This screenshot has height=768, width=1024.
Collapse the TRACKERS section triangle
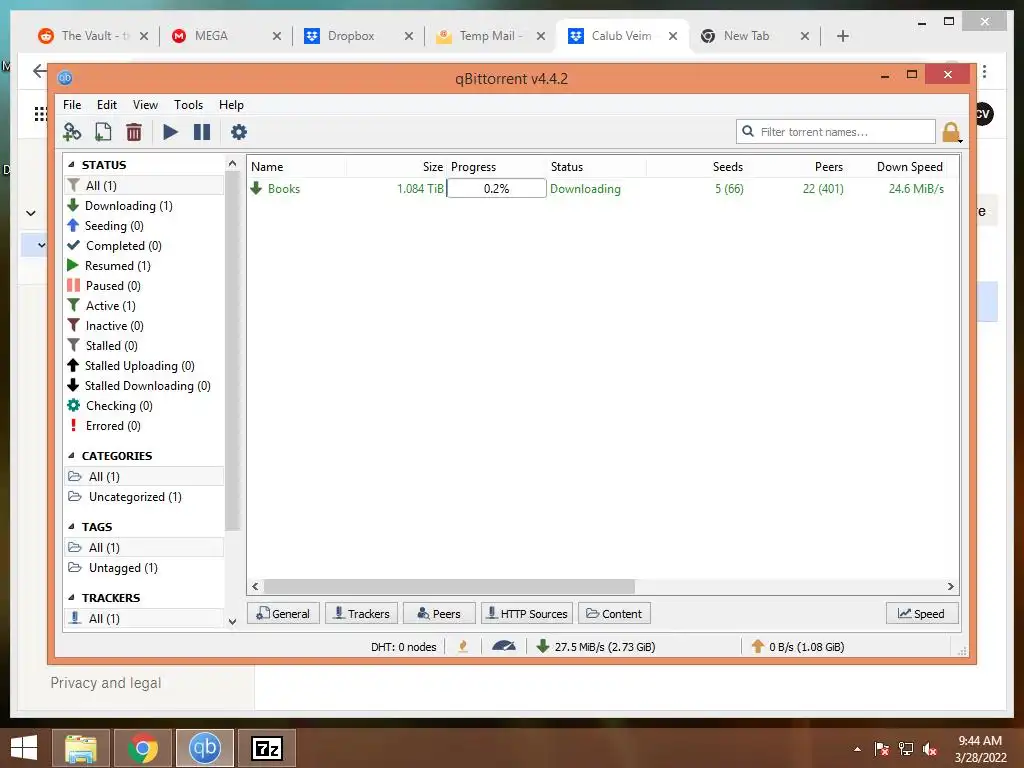pyautogui.click(x=71, y=598)
